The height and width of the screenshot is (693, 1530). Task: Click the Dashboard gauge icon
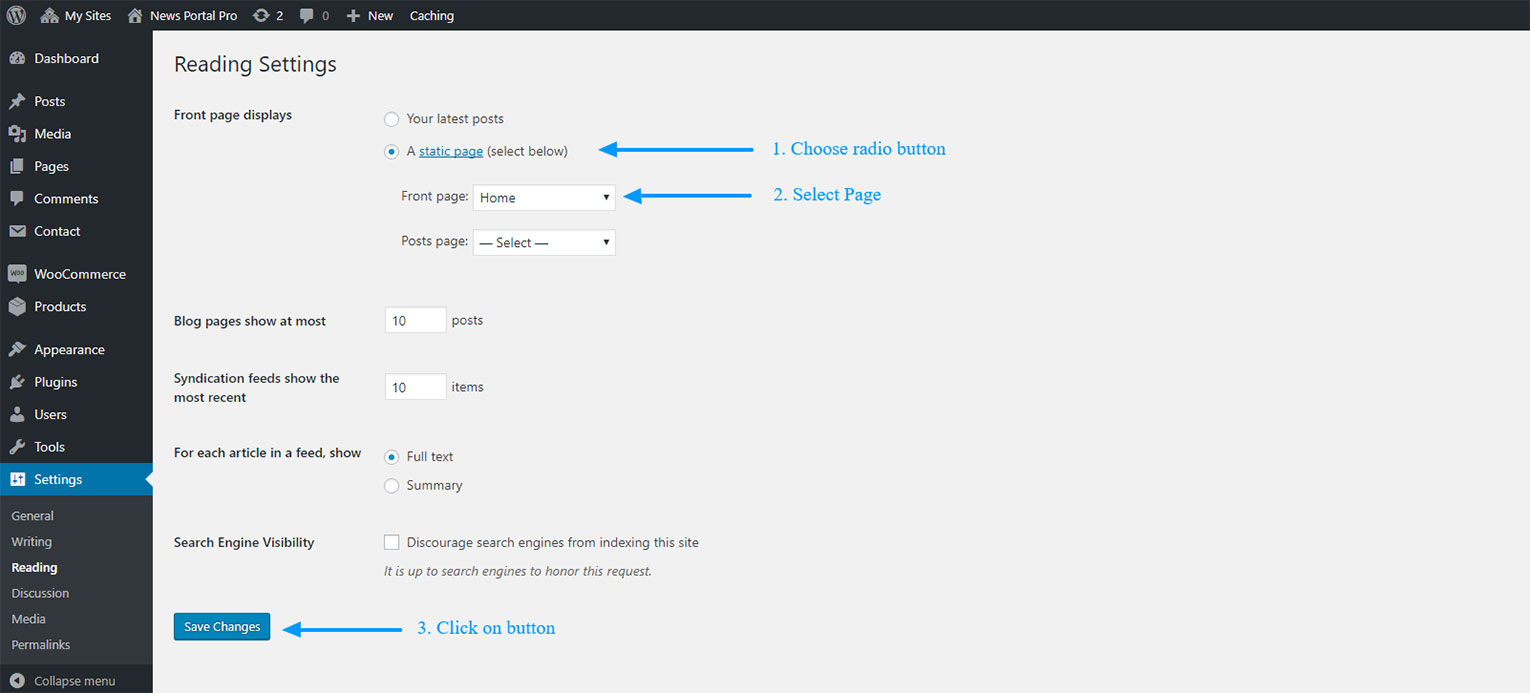click(17, 58)
